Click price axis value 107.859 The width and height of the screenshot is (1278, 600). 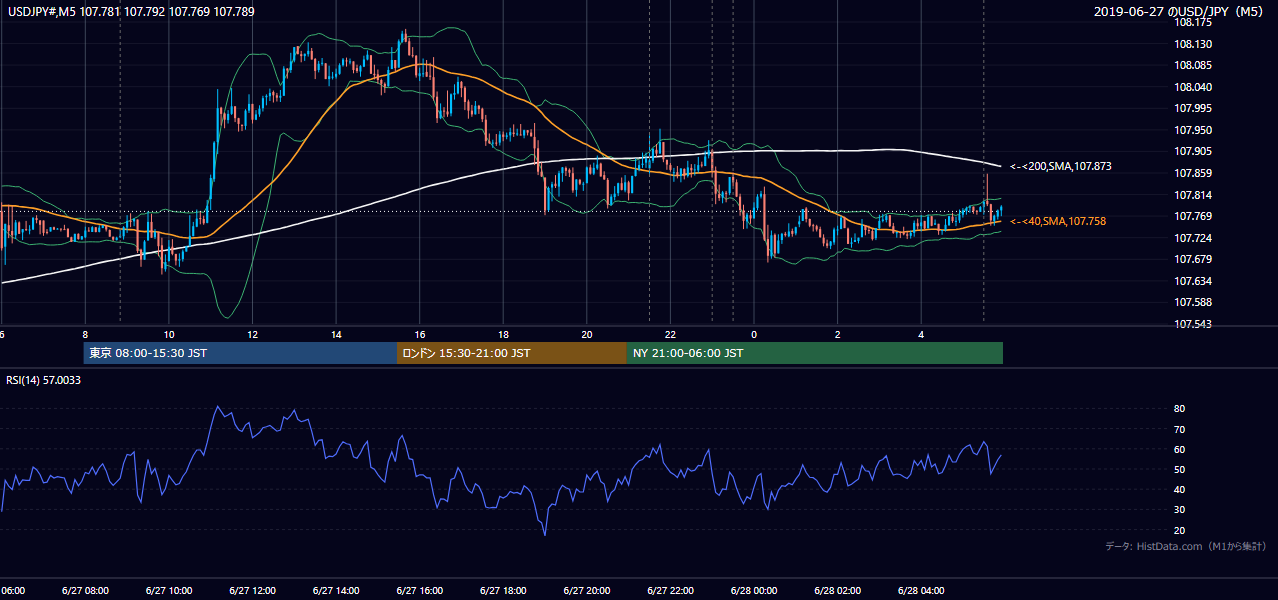(x=1192, y=173)
